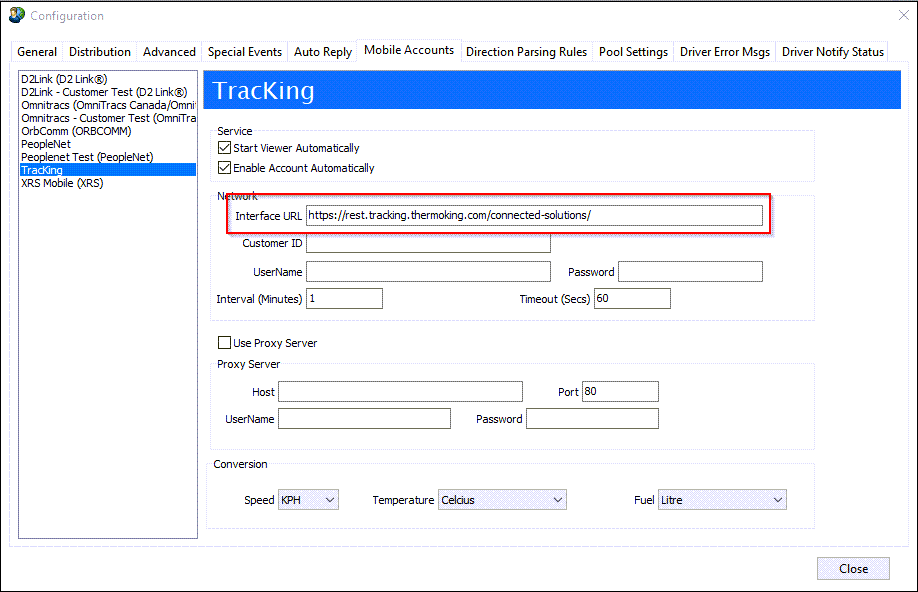The image size is (918, 592).
Task: Click the proxy Port field
Action: coord(620,392)
